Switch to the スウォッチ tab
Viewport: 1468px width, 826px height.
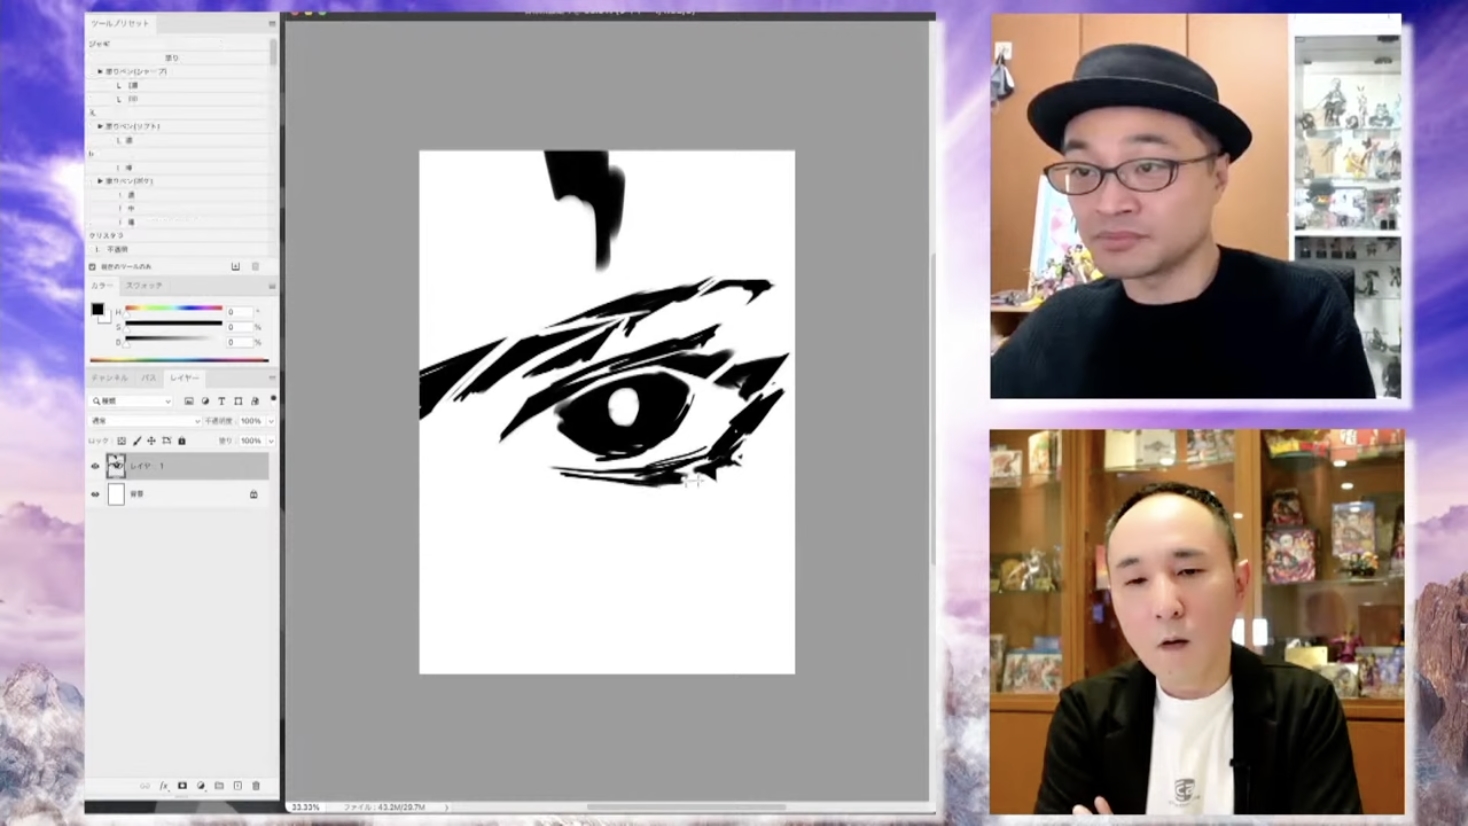tap(144, 286)
